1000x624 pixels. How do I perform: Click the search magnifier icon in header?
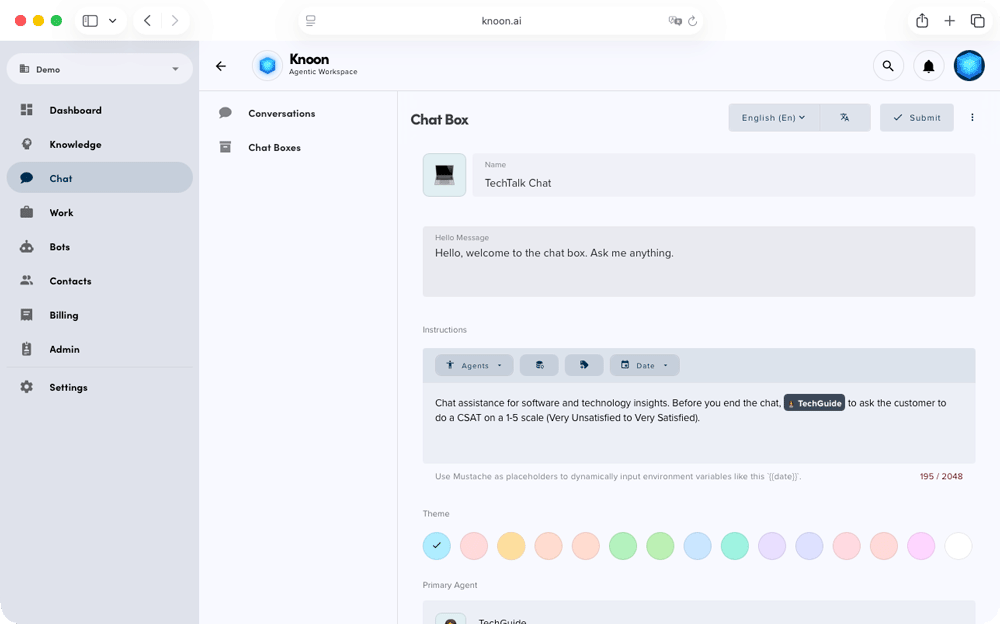point(887,66)
